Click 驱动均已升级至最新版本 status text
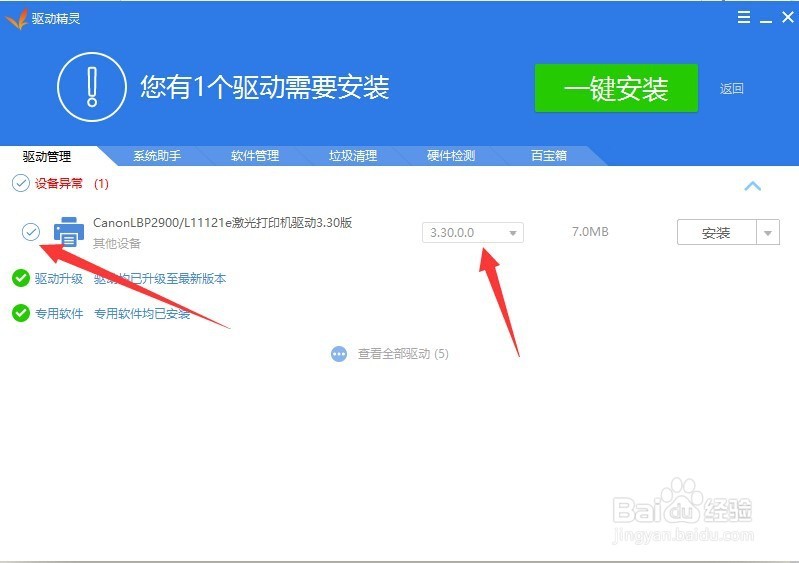This screenshot has width=799, height=563. (160, 279)
